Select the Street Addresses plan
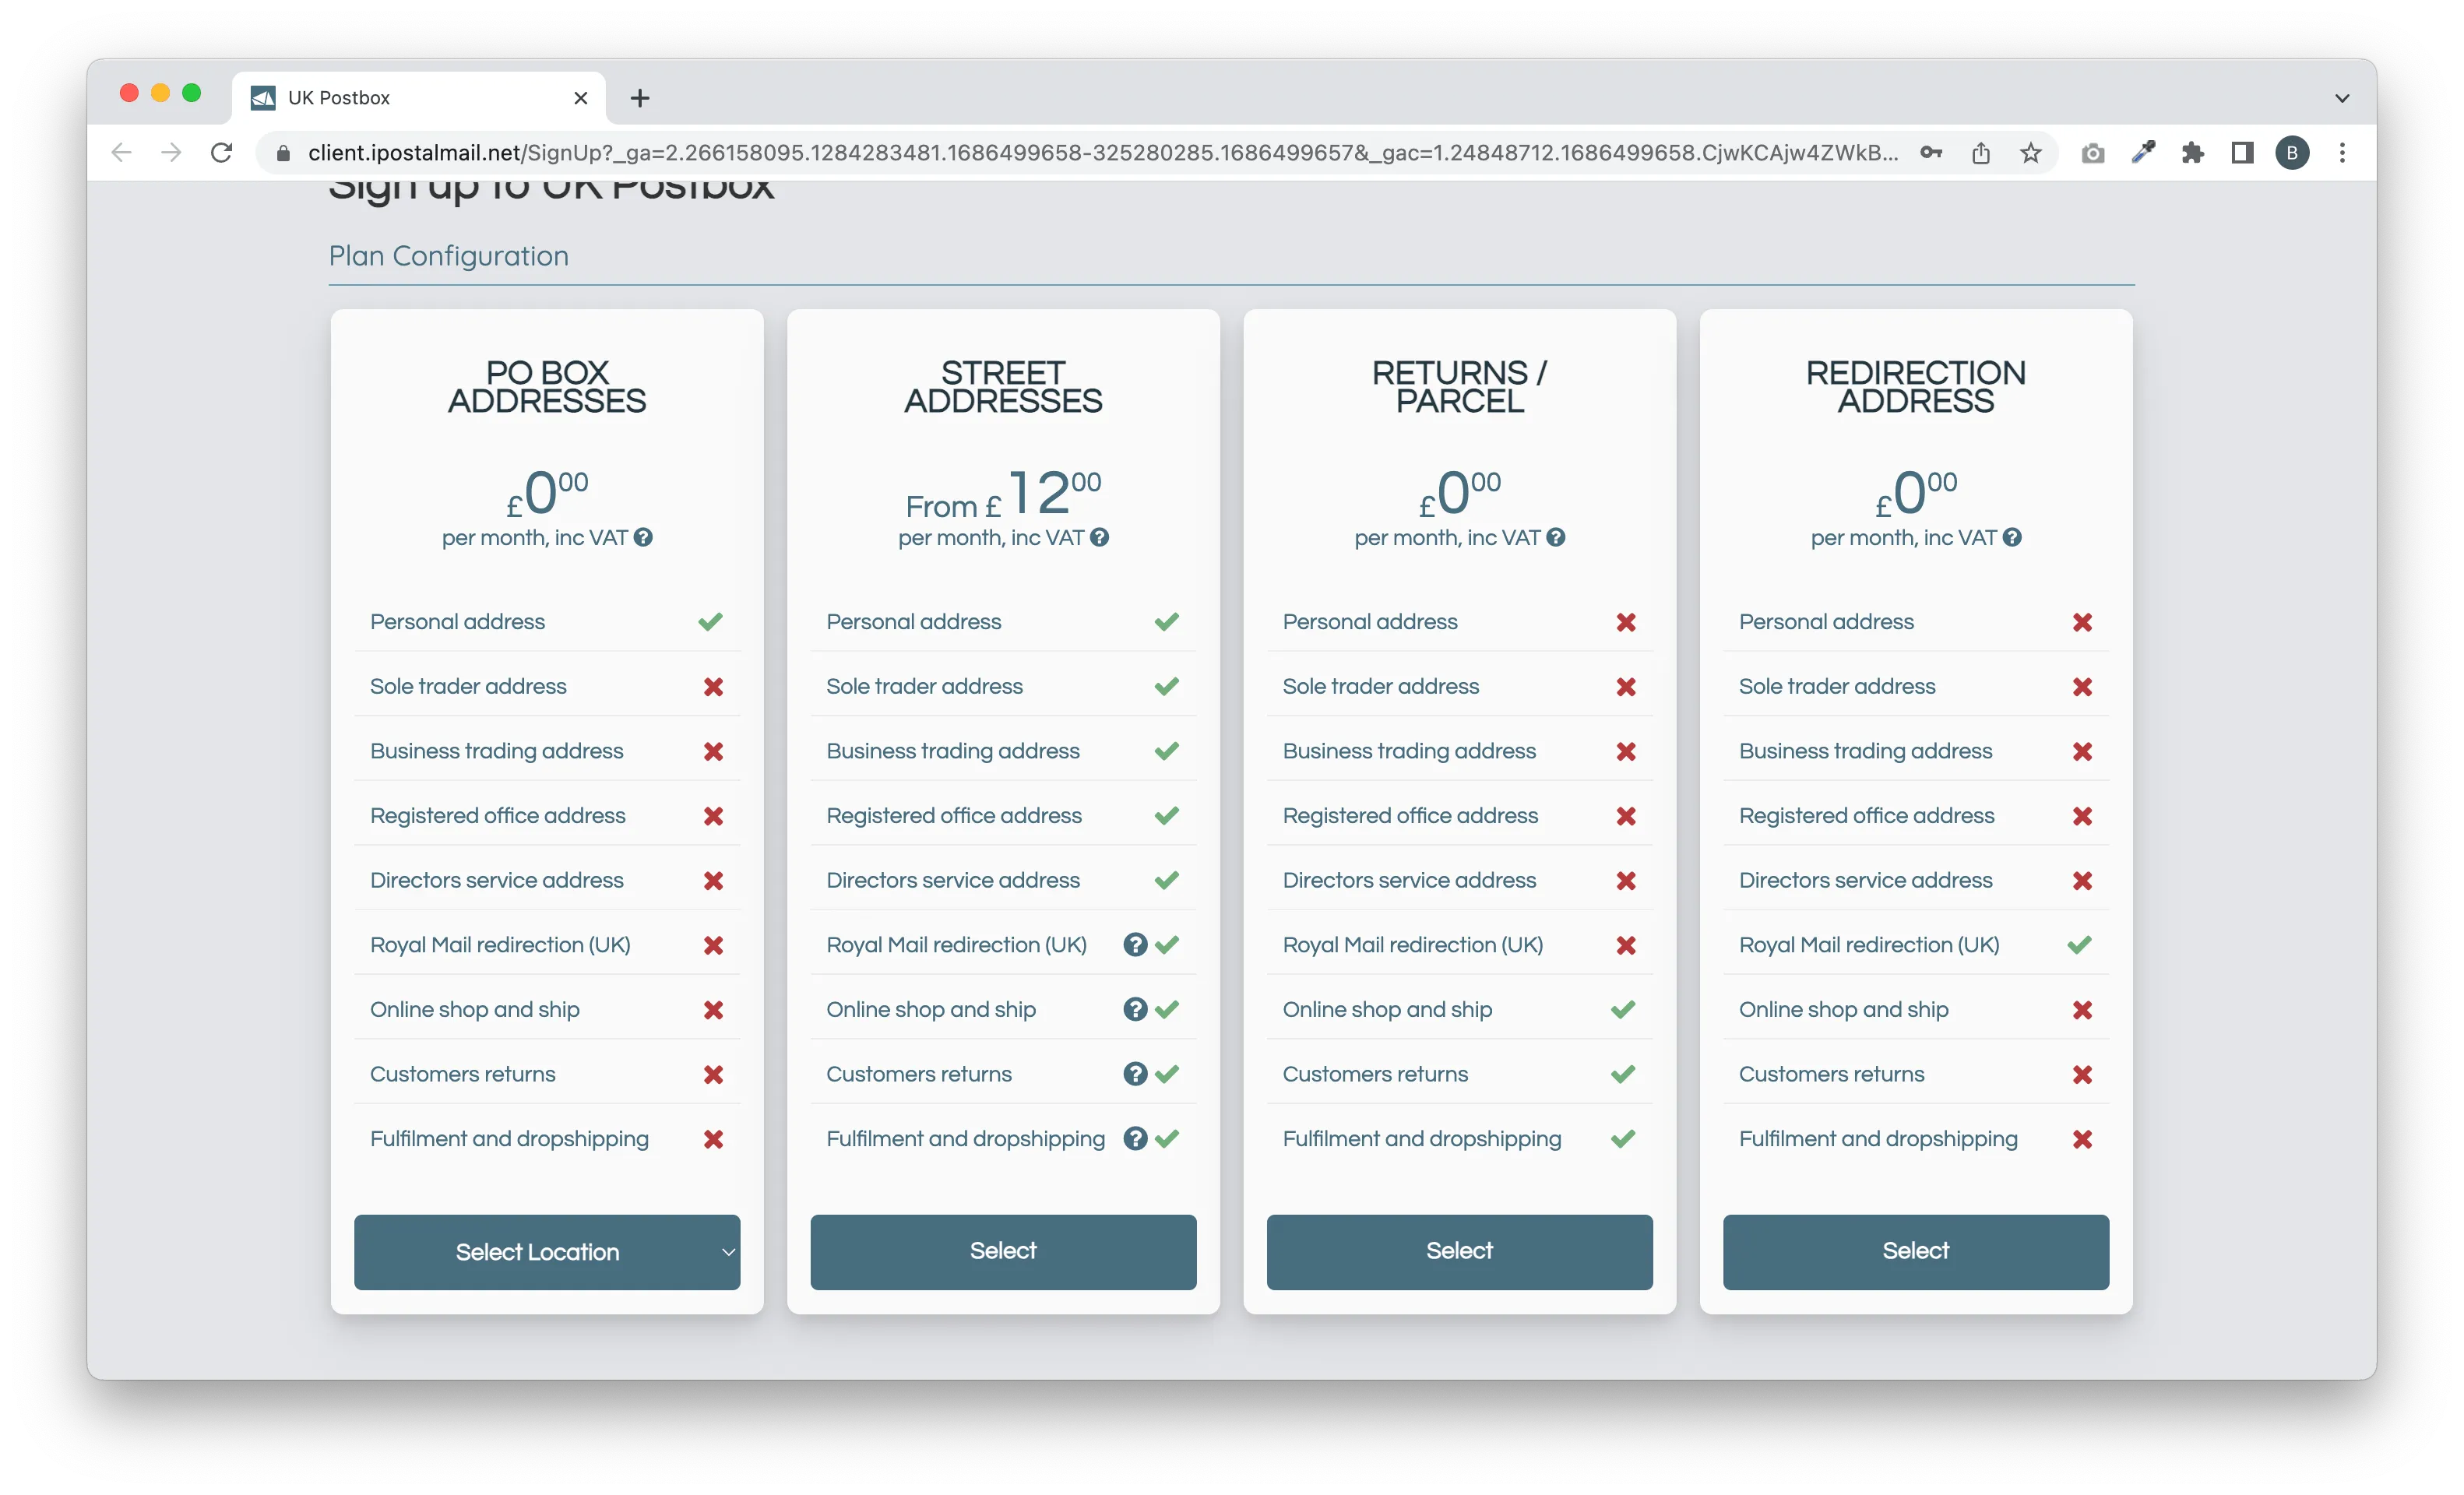This screenshot has width=2464, height=1495. [x=1003, y=1252]
